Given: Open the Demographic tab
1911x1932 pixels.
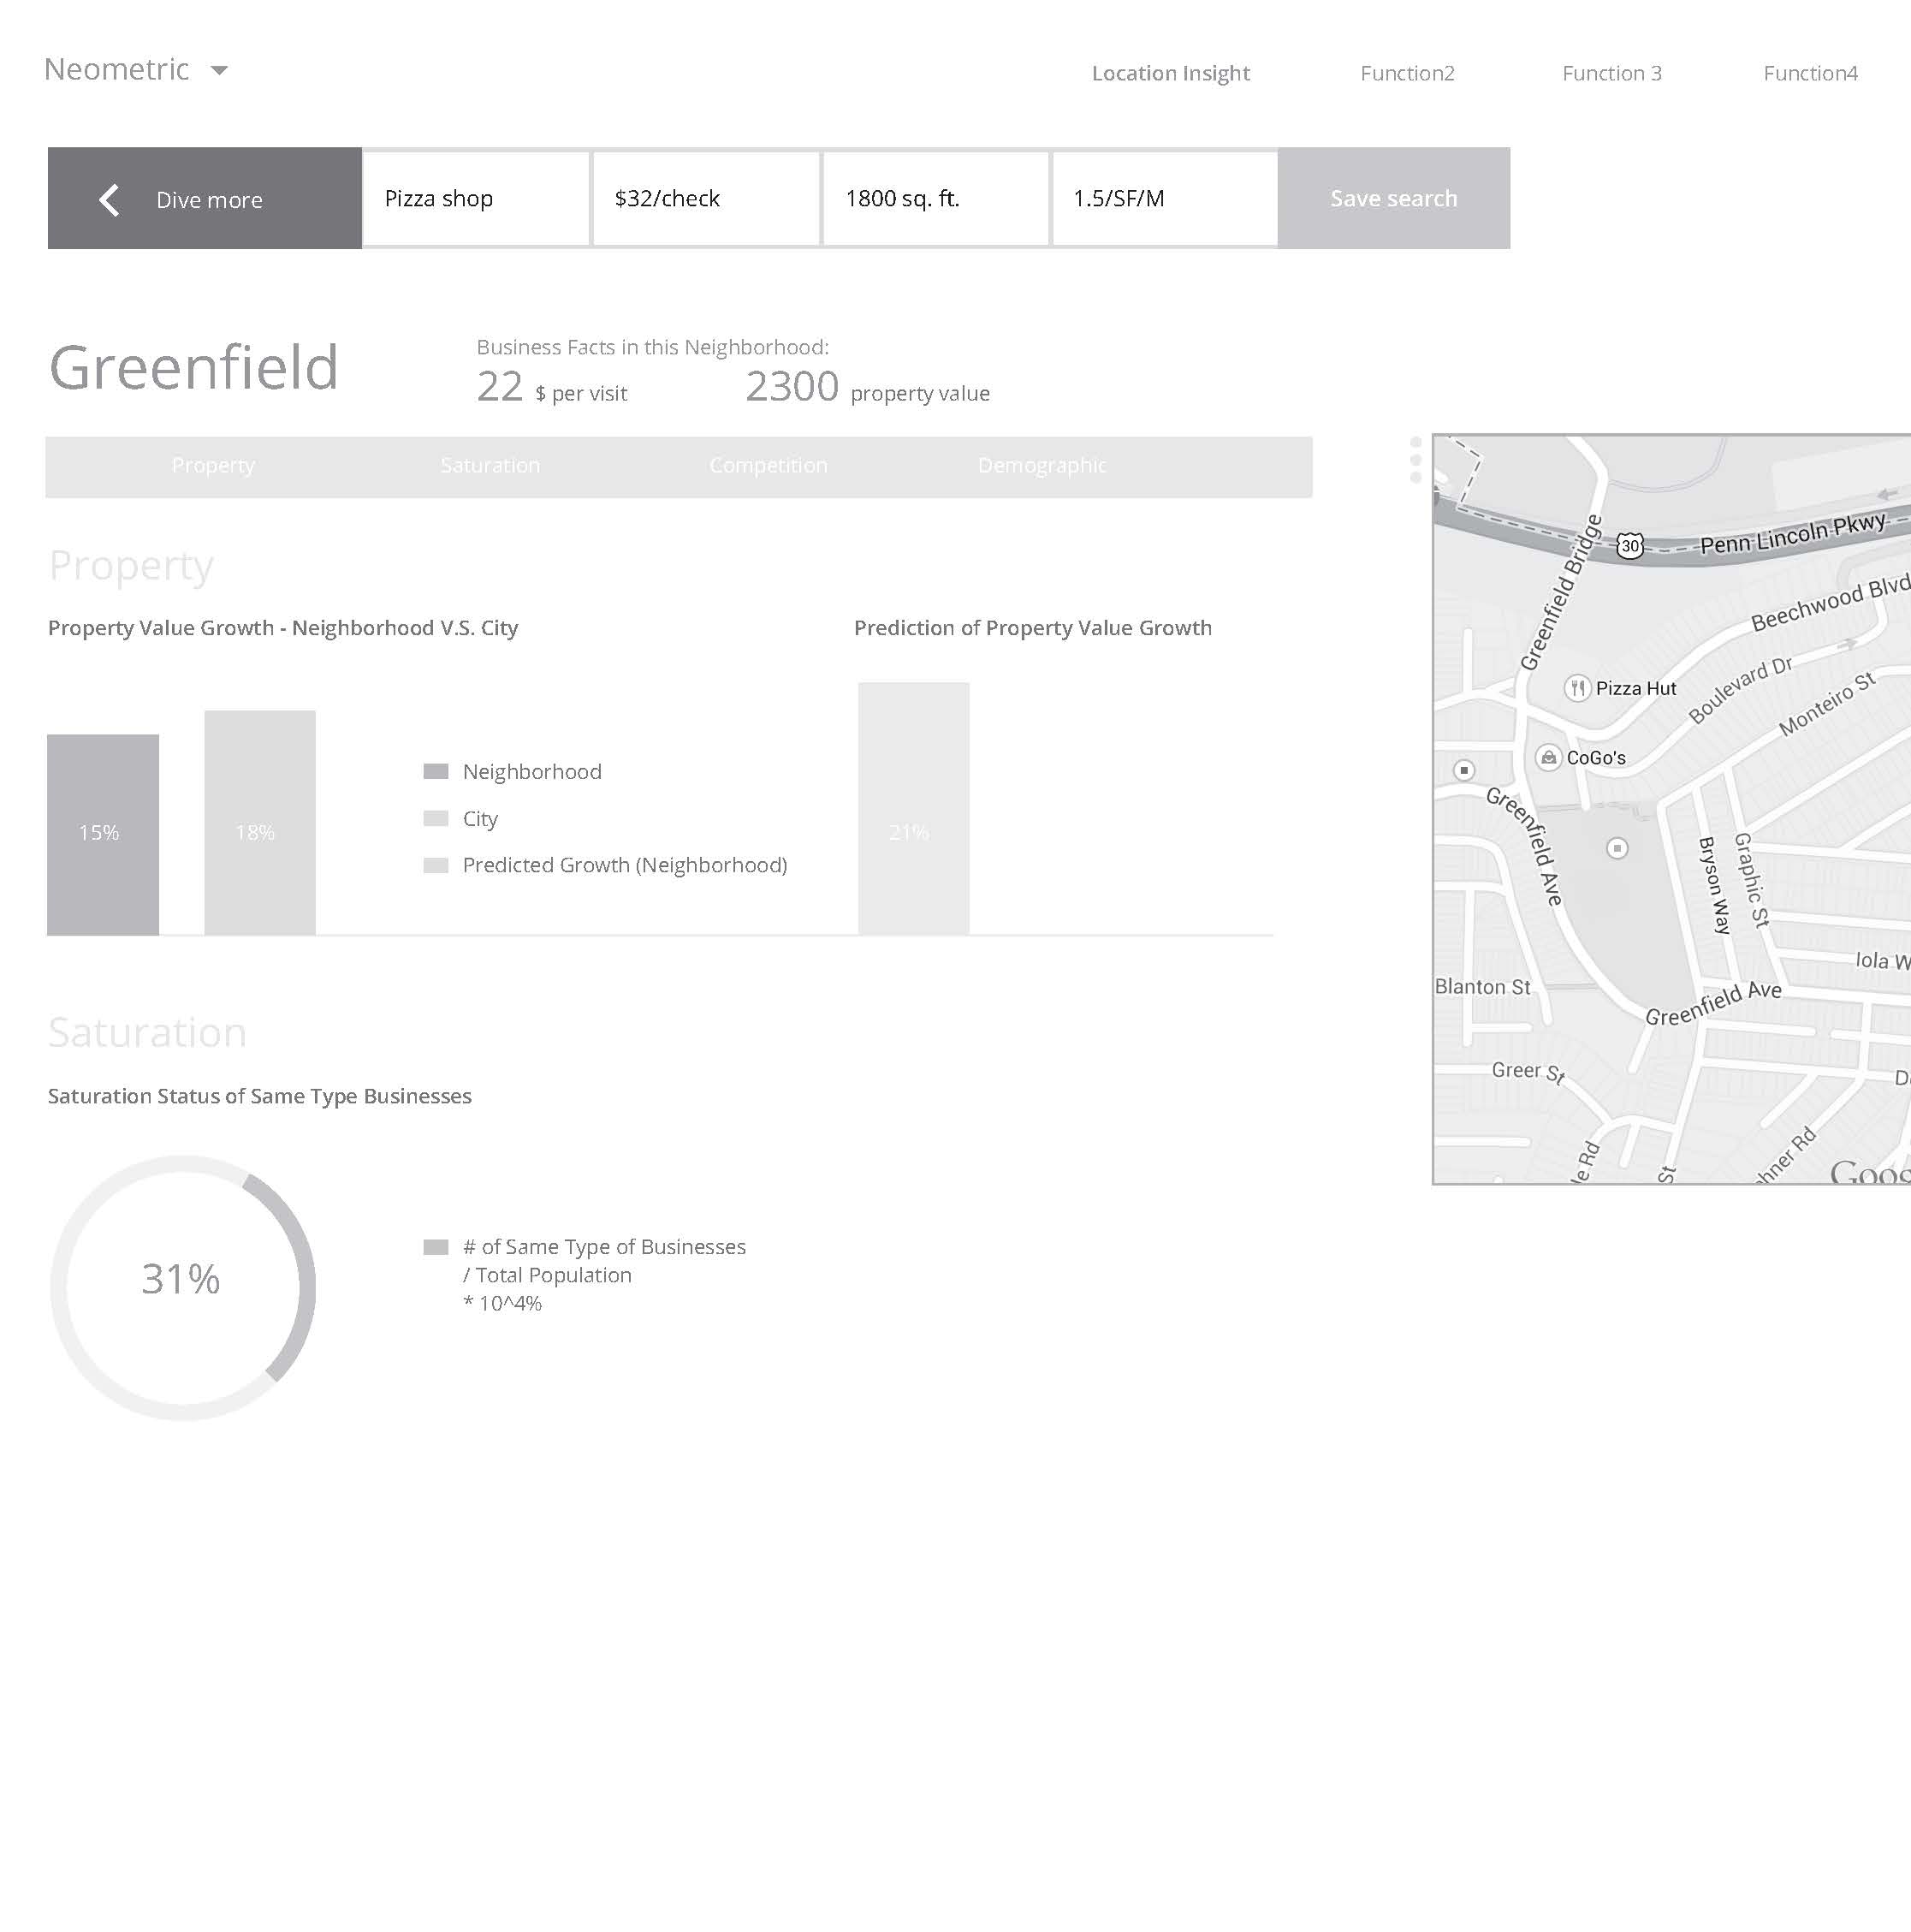Looking at the screenshot, I should tap(1042, 466).
